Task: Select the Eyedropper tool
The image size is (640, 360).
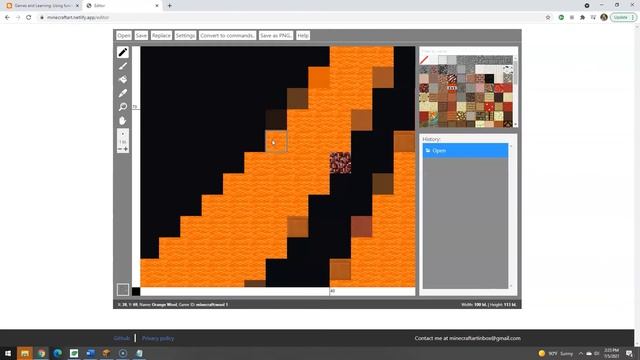Action: [x=122, y=93]
